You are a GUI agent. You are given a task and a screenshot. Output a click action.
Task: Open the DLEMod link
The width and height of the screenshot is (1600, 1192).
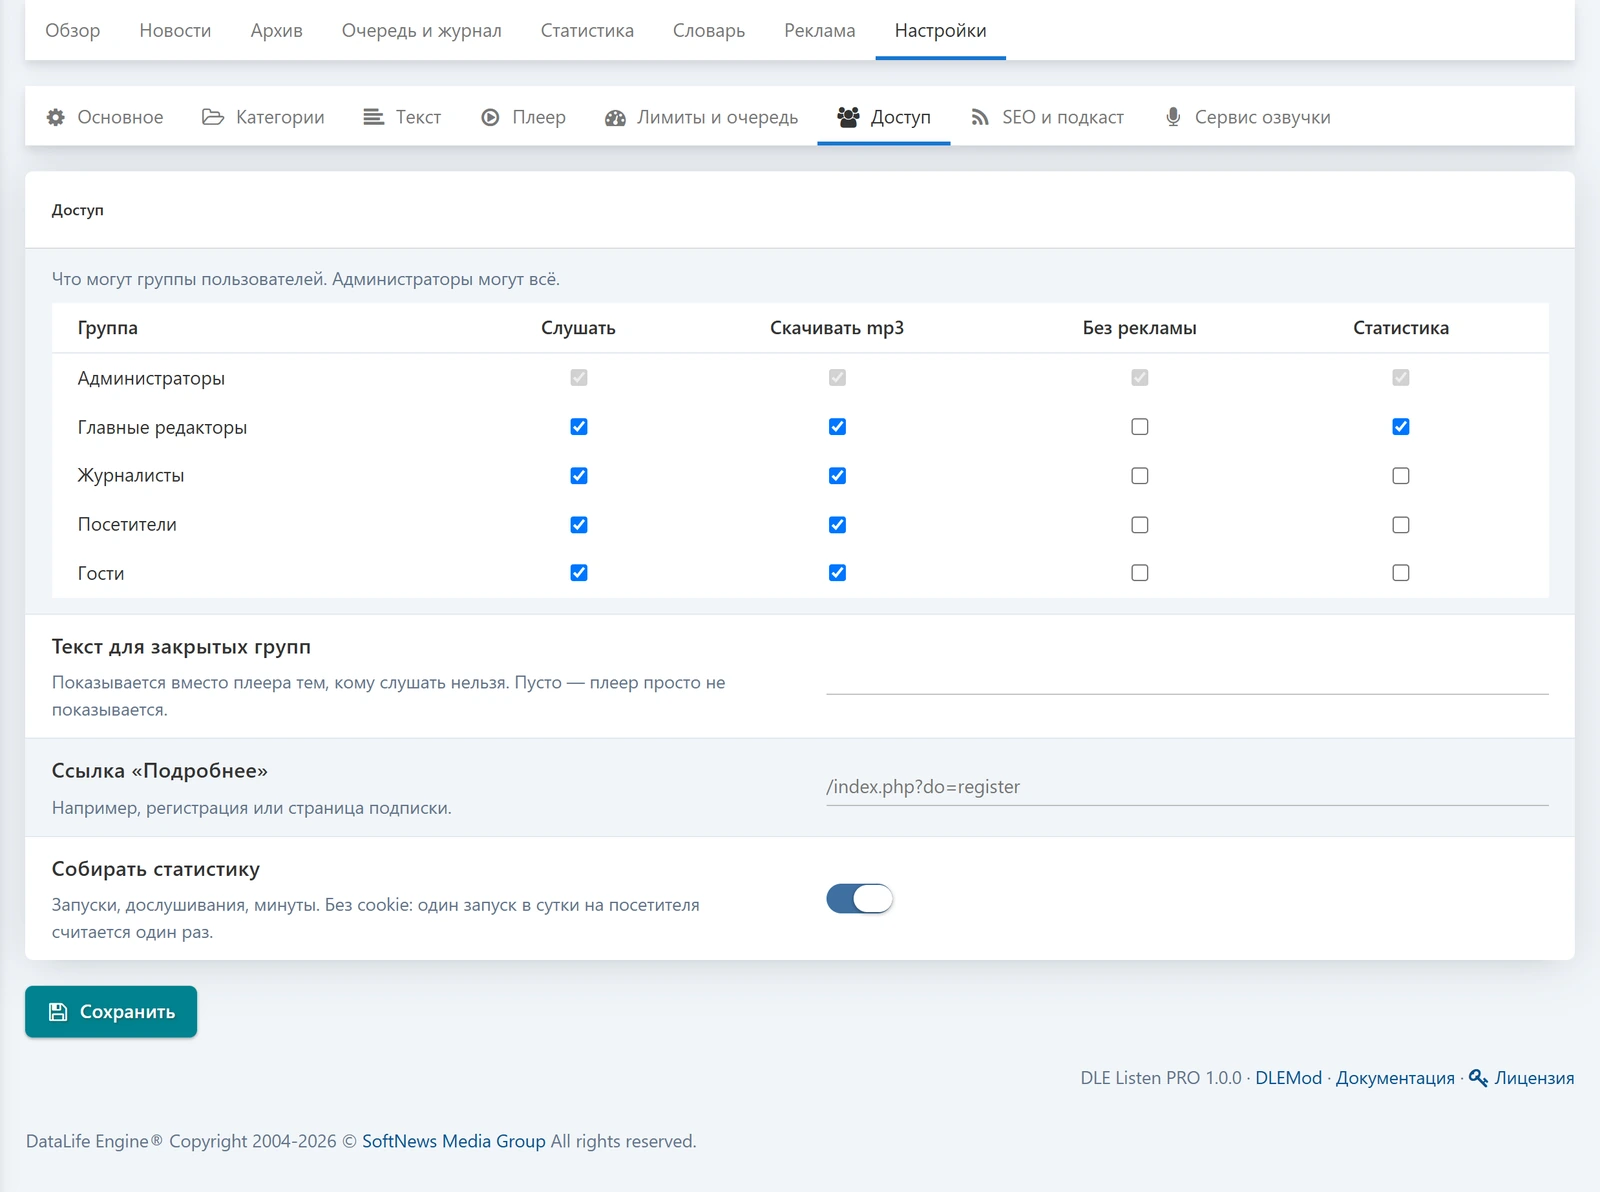coord(1288,1078)
